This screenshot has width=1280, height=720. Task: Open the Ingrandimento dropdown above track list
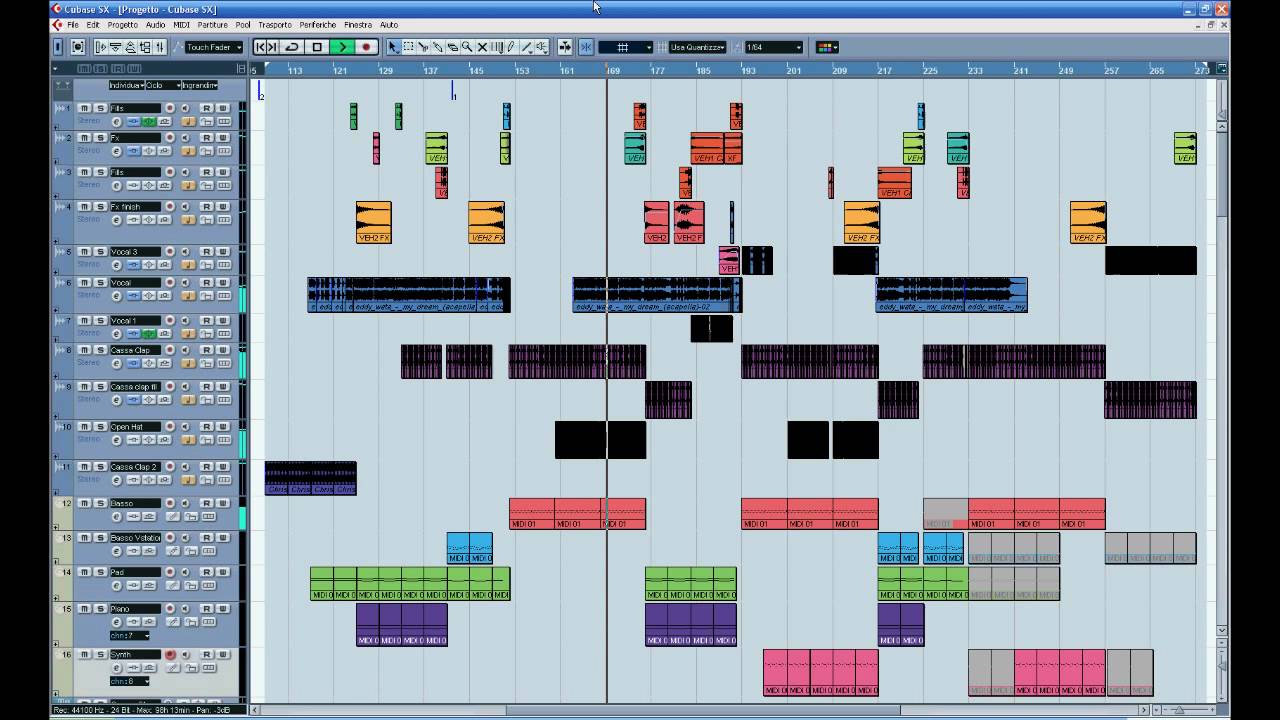click(200, 85)
